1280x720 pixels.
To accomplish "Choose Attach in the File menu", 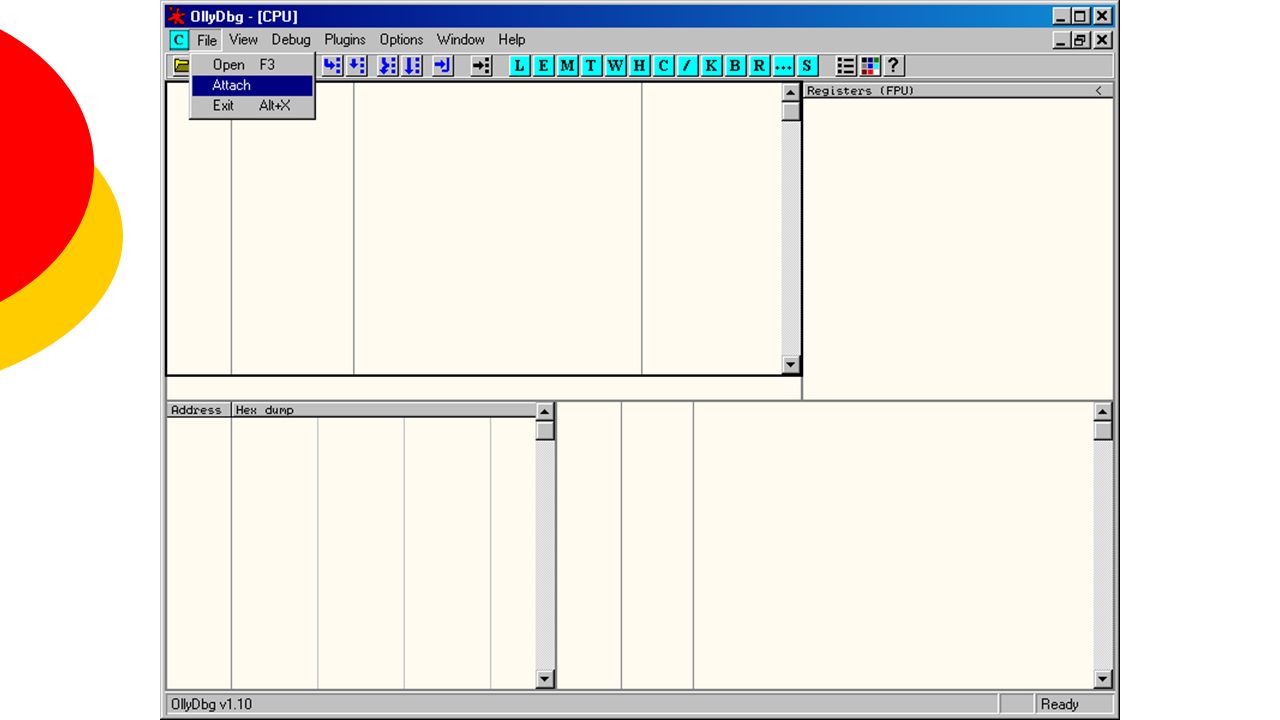I will (252, 85).
